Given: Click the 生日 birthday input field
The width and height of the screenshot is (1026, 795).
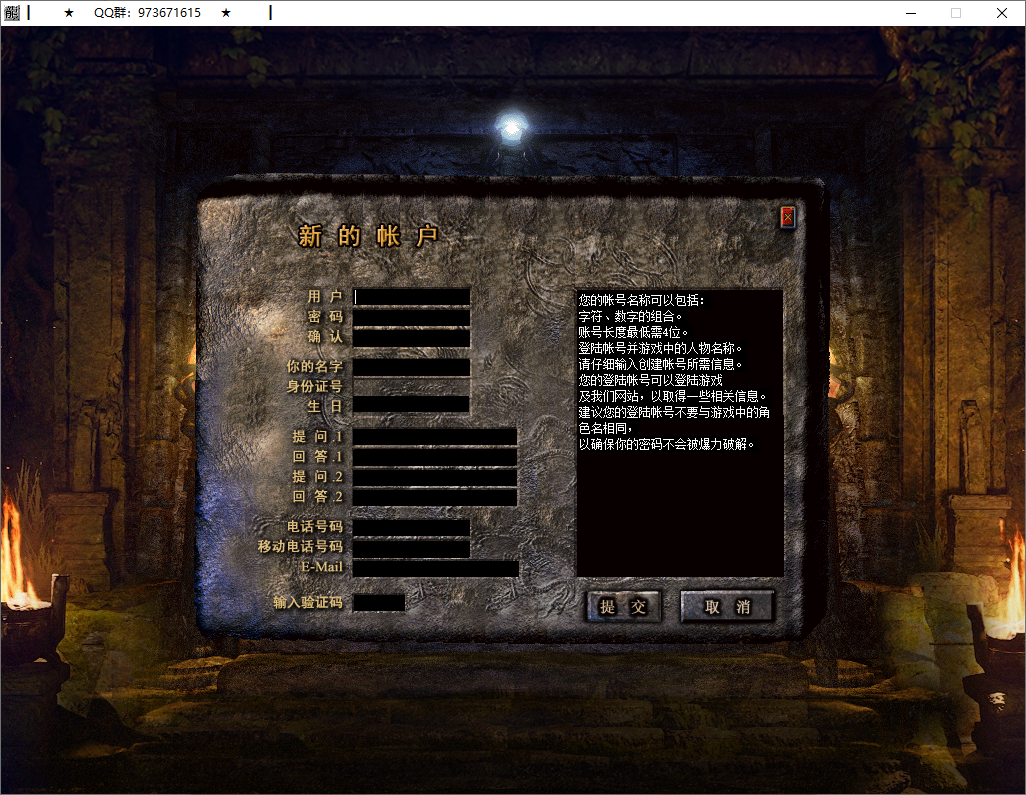Looking at the screenshot, I should [x=412, y=405].
